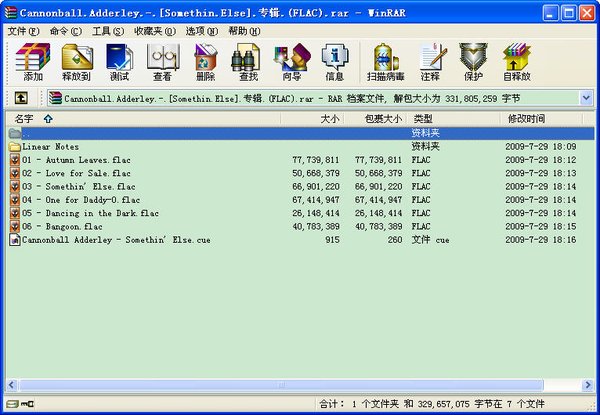600x415 pixels.
Task: Select file name 04 - One for Daddy-O.flac
Action: point(81,200)
